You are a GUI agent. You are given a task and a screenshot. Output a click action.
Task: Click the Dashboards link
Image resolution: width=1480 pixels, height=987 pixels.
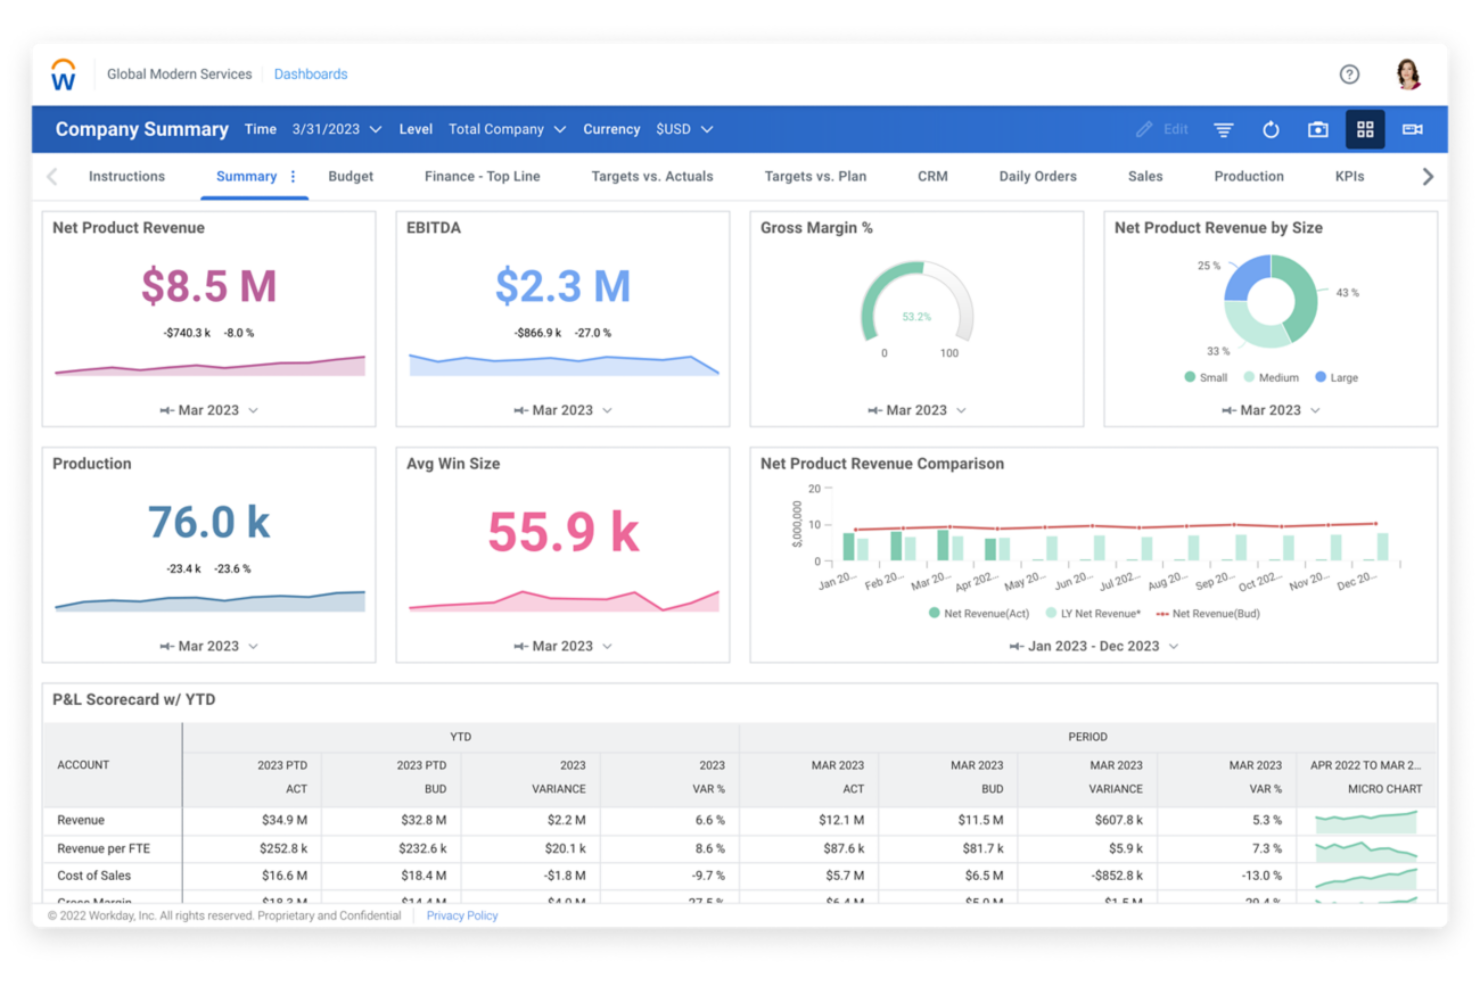pos(310,73)
